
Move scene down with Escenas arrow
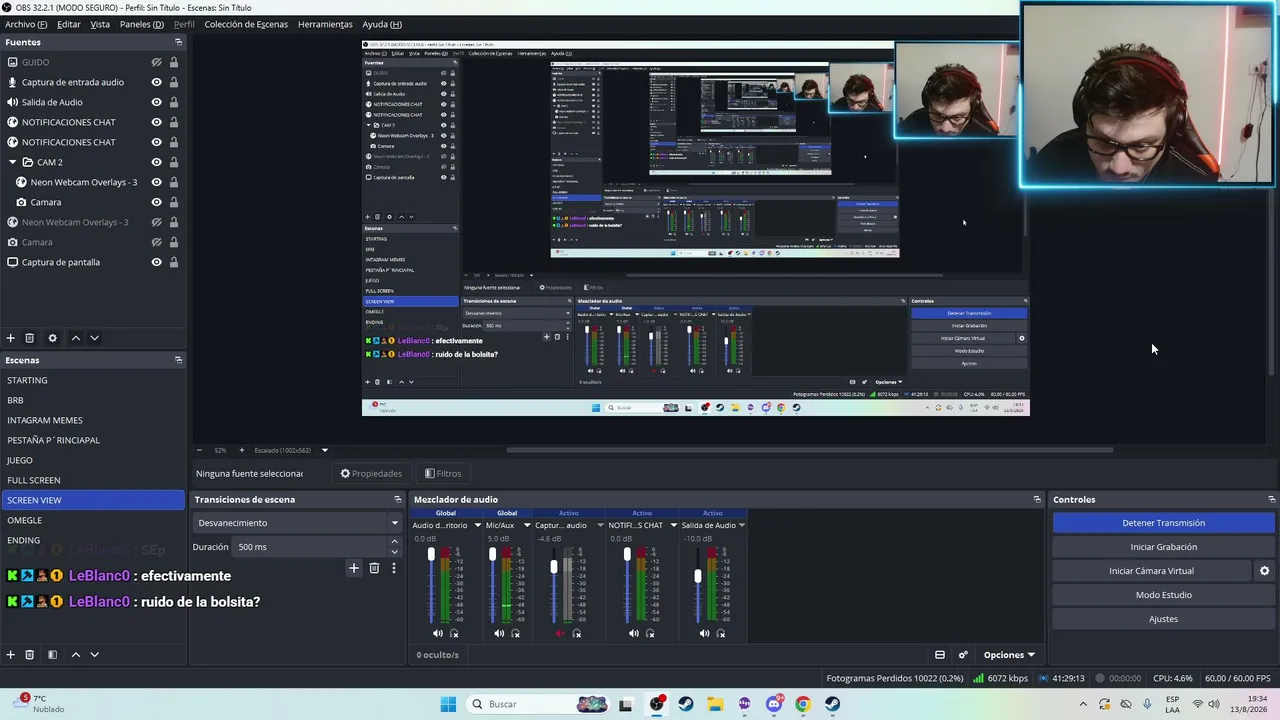coord(94,654)
